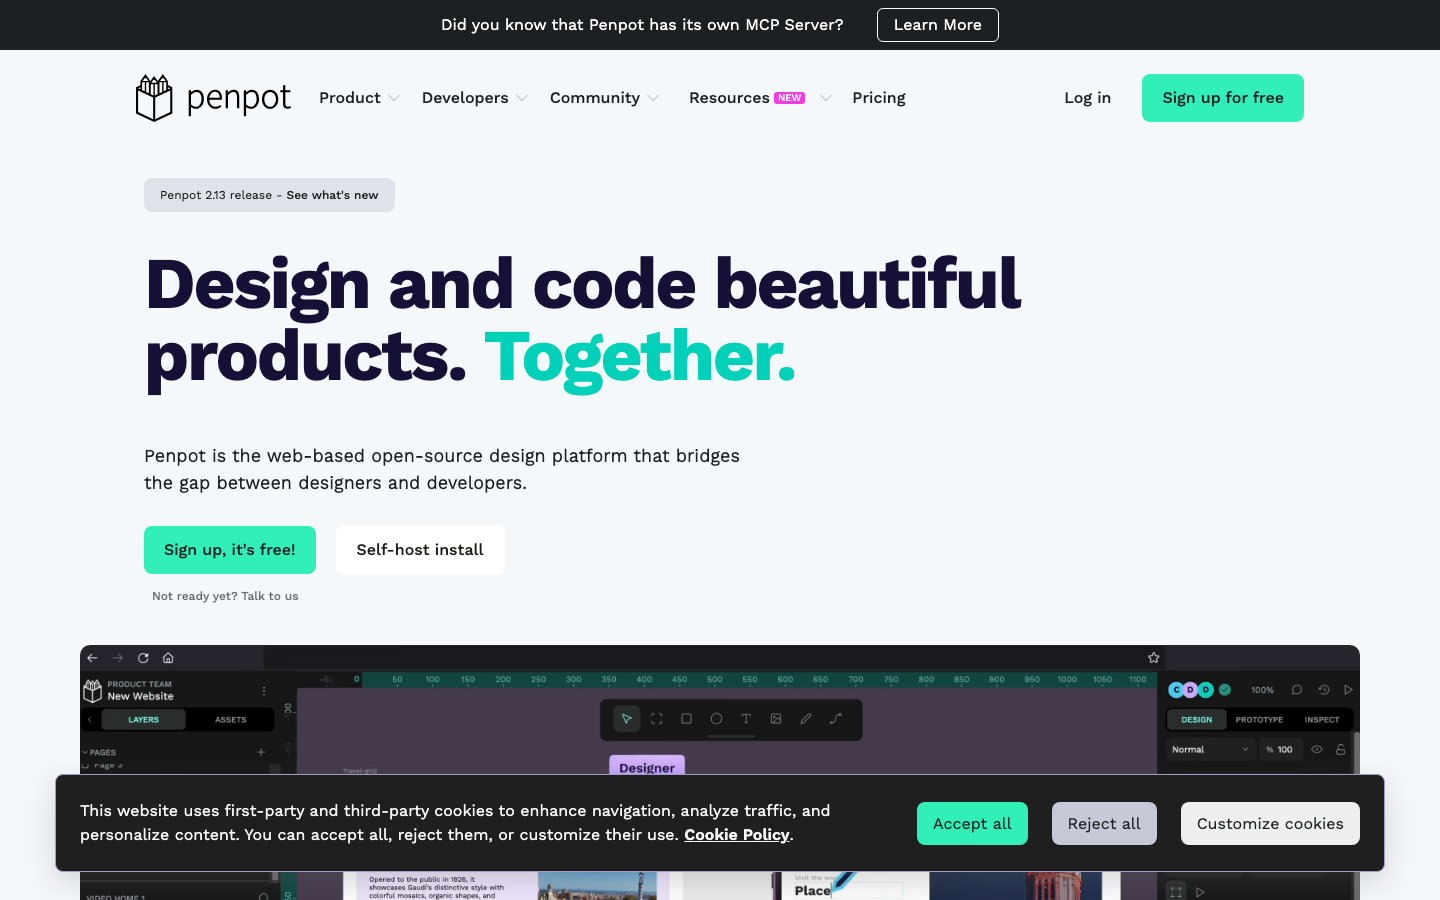
Task: Select the text tool in the toolbar
Action: pos(746,719)
